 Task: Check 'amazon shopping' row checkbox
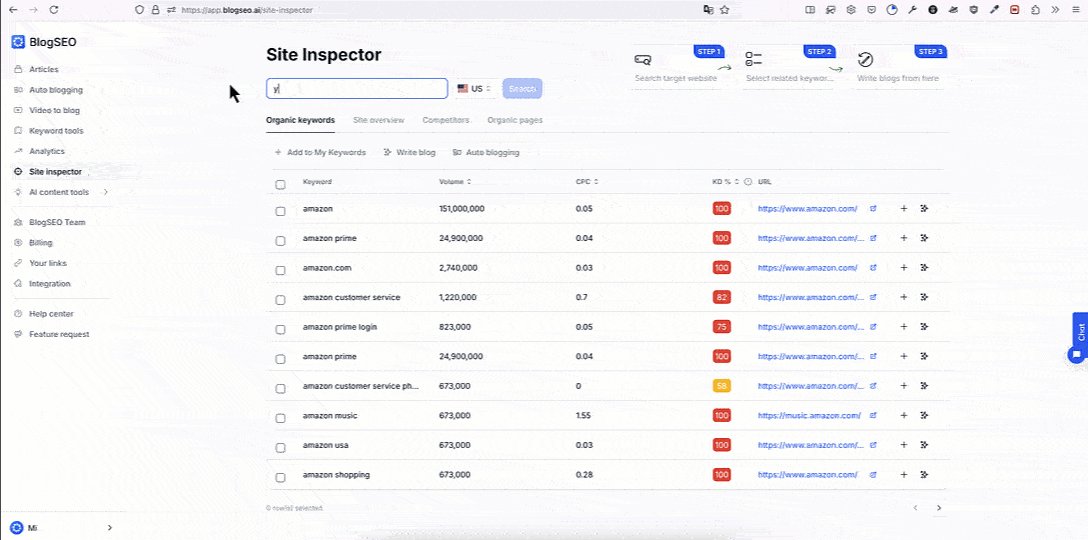click(x=280, y=478)
